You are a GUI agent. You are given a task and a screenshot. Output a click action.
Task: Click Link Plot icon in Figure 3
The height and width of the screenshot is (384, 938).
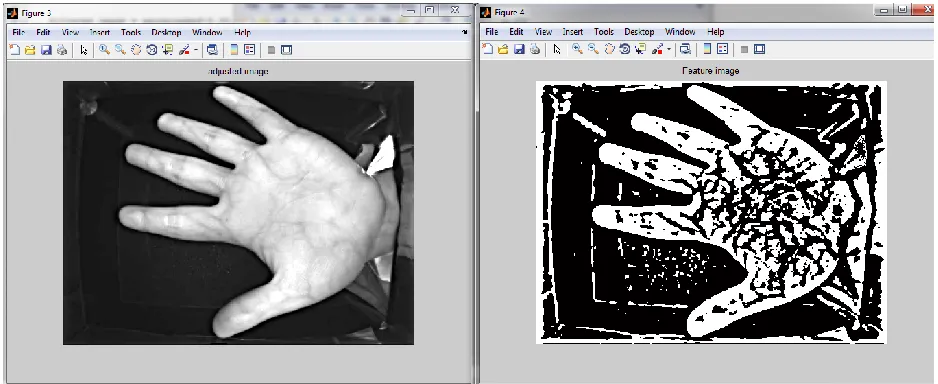click(212, 50)
